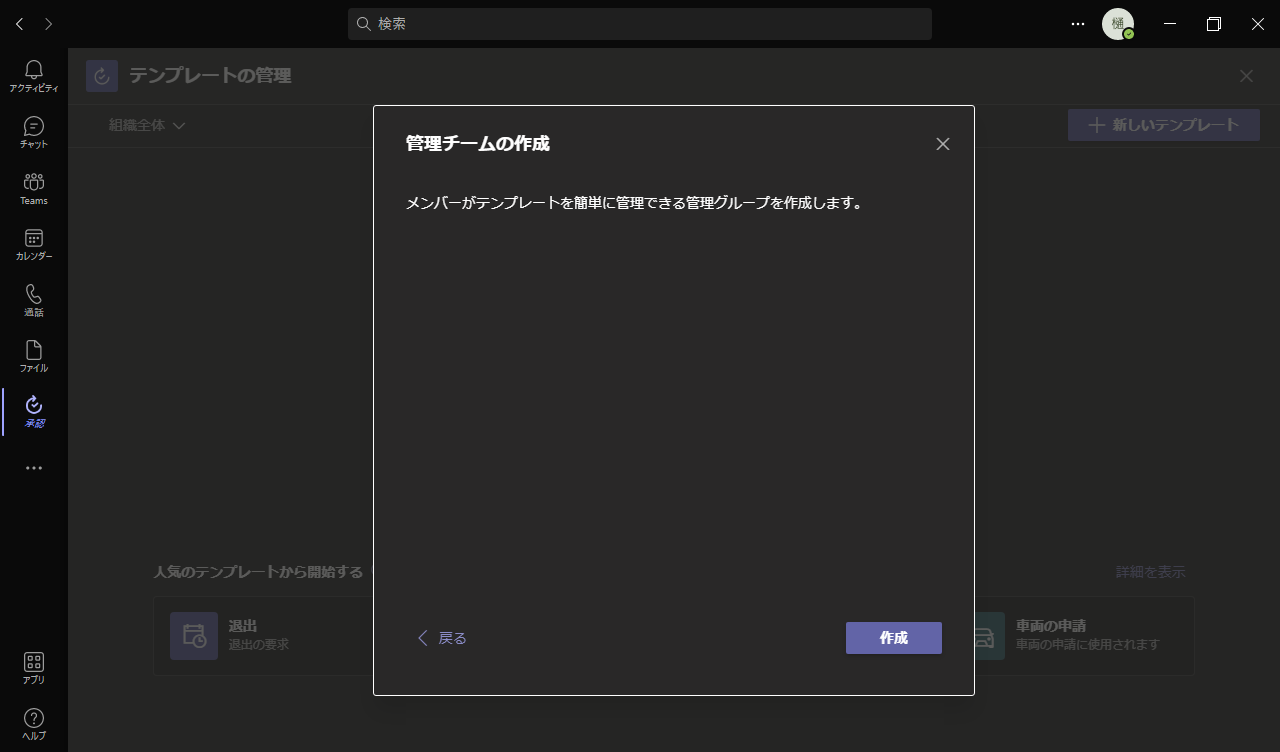Image resolution: width=1280 pixels, height=752 pixels.
Task: Select the 車両の申請 template card
Action: (x=1084, y=636)
